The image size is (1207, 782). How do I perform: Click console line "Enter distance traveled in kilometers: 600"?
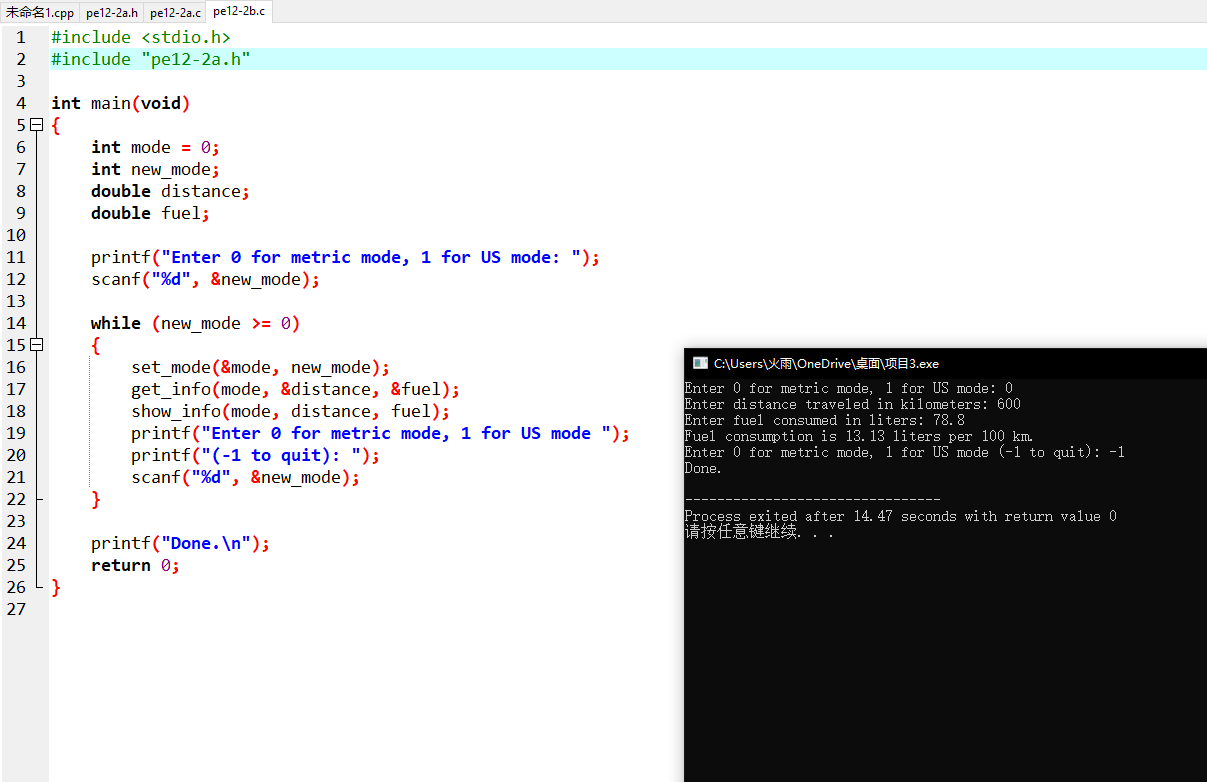pos(852,404)
